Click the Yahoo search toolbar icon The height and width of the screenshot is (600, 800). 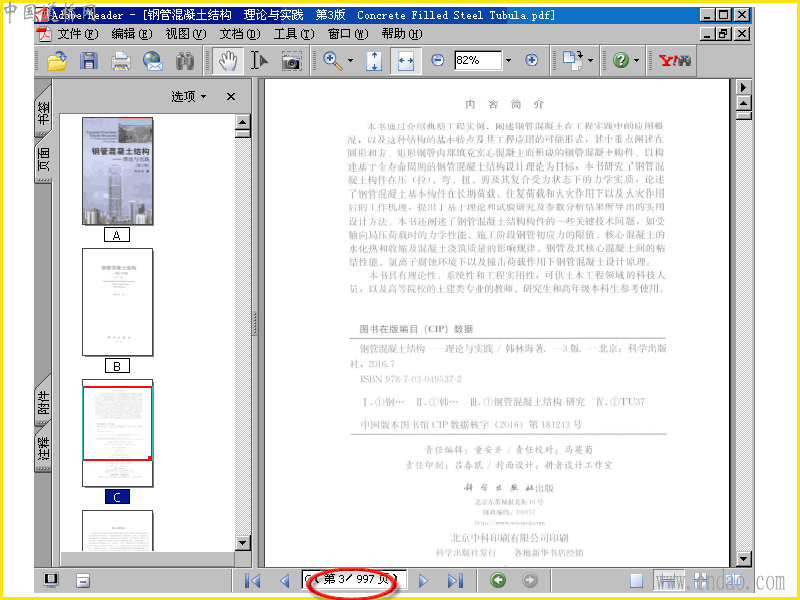click(x=674, y=61)
